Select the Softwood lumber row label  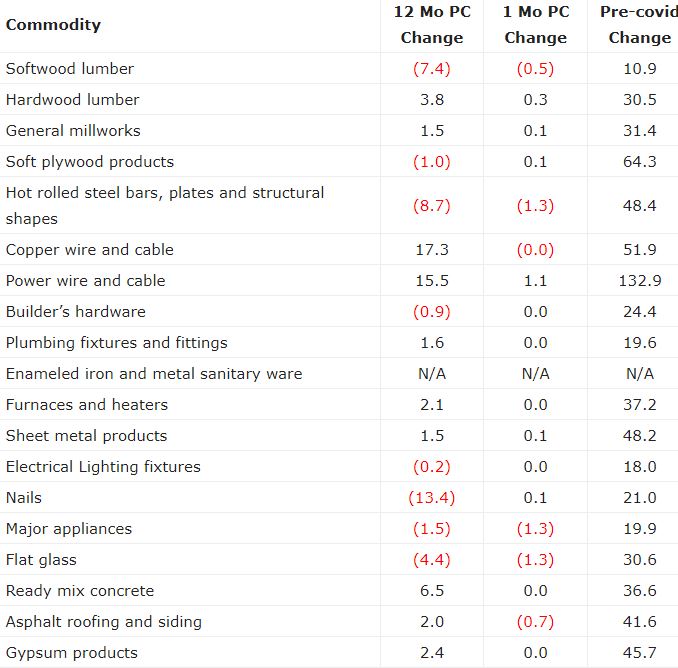click(x=70, y=69)
